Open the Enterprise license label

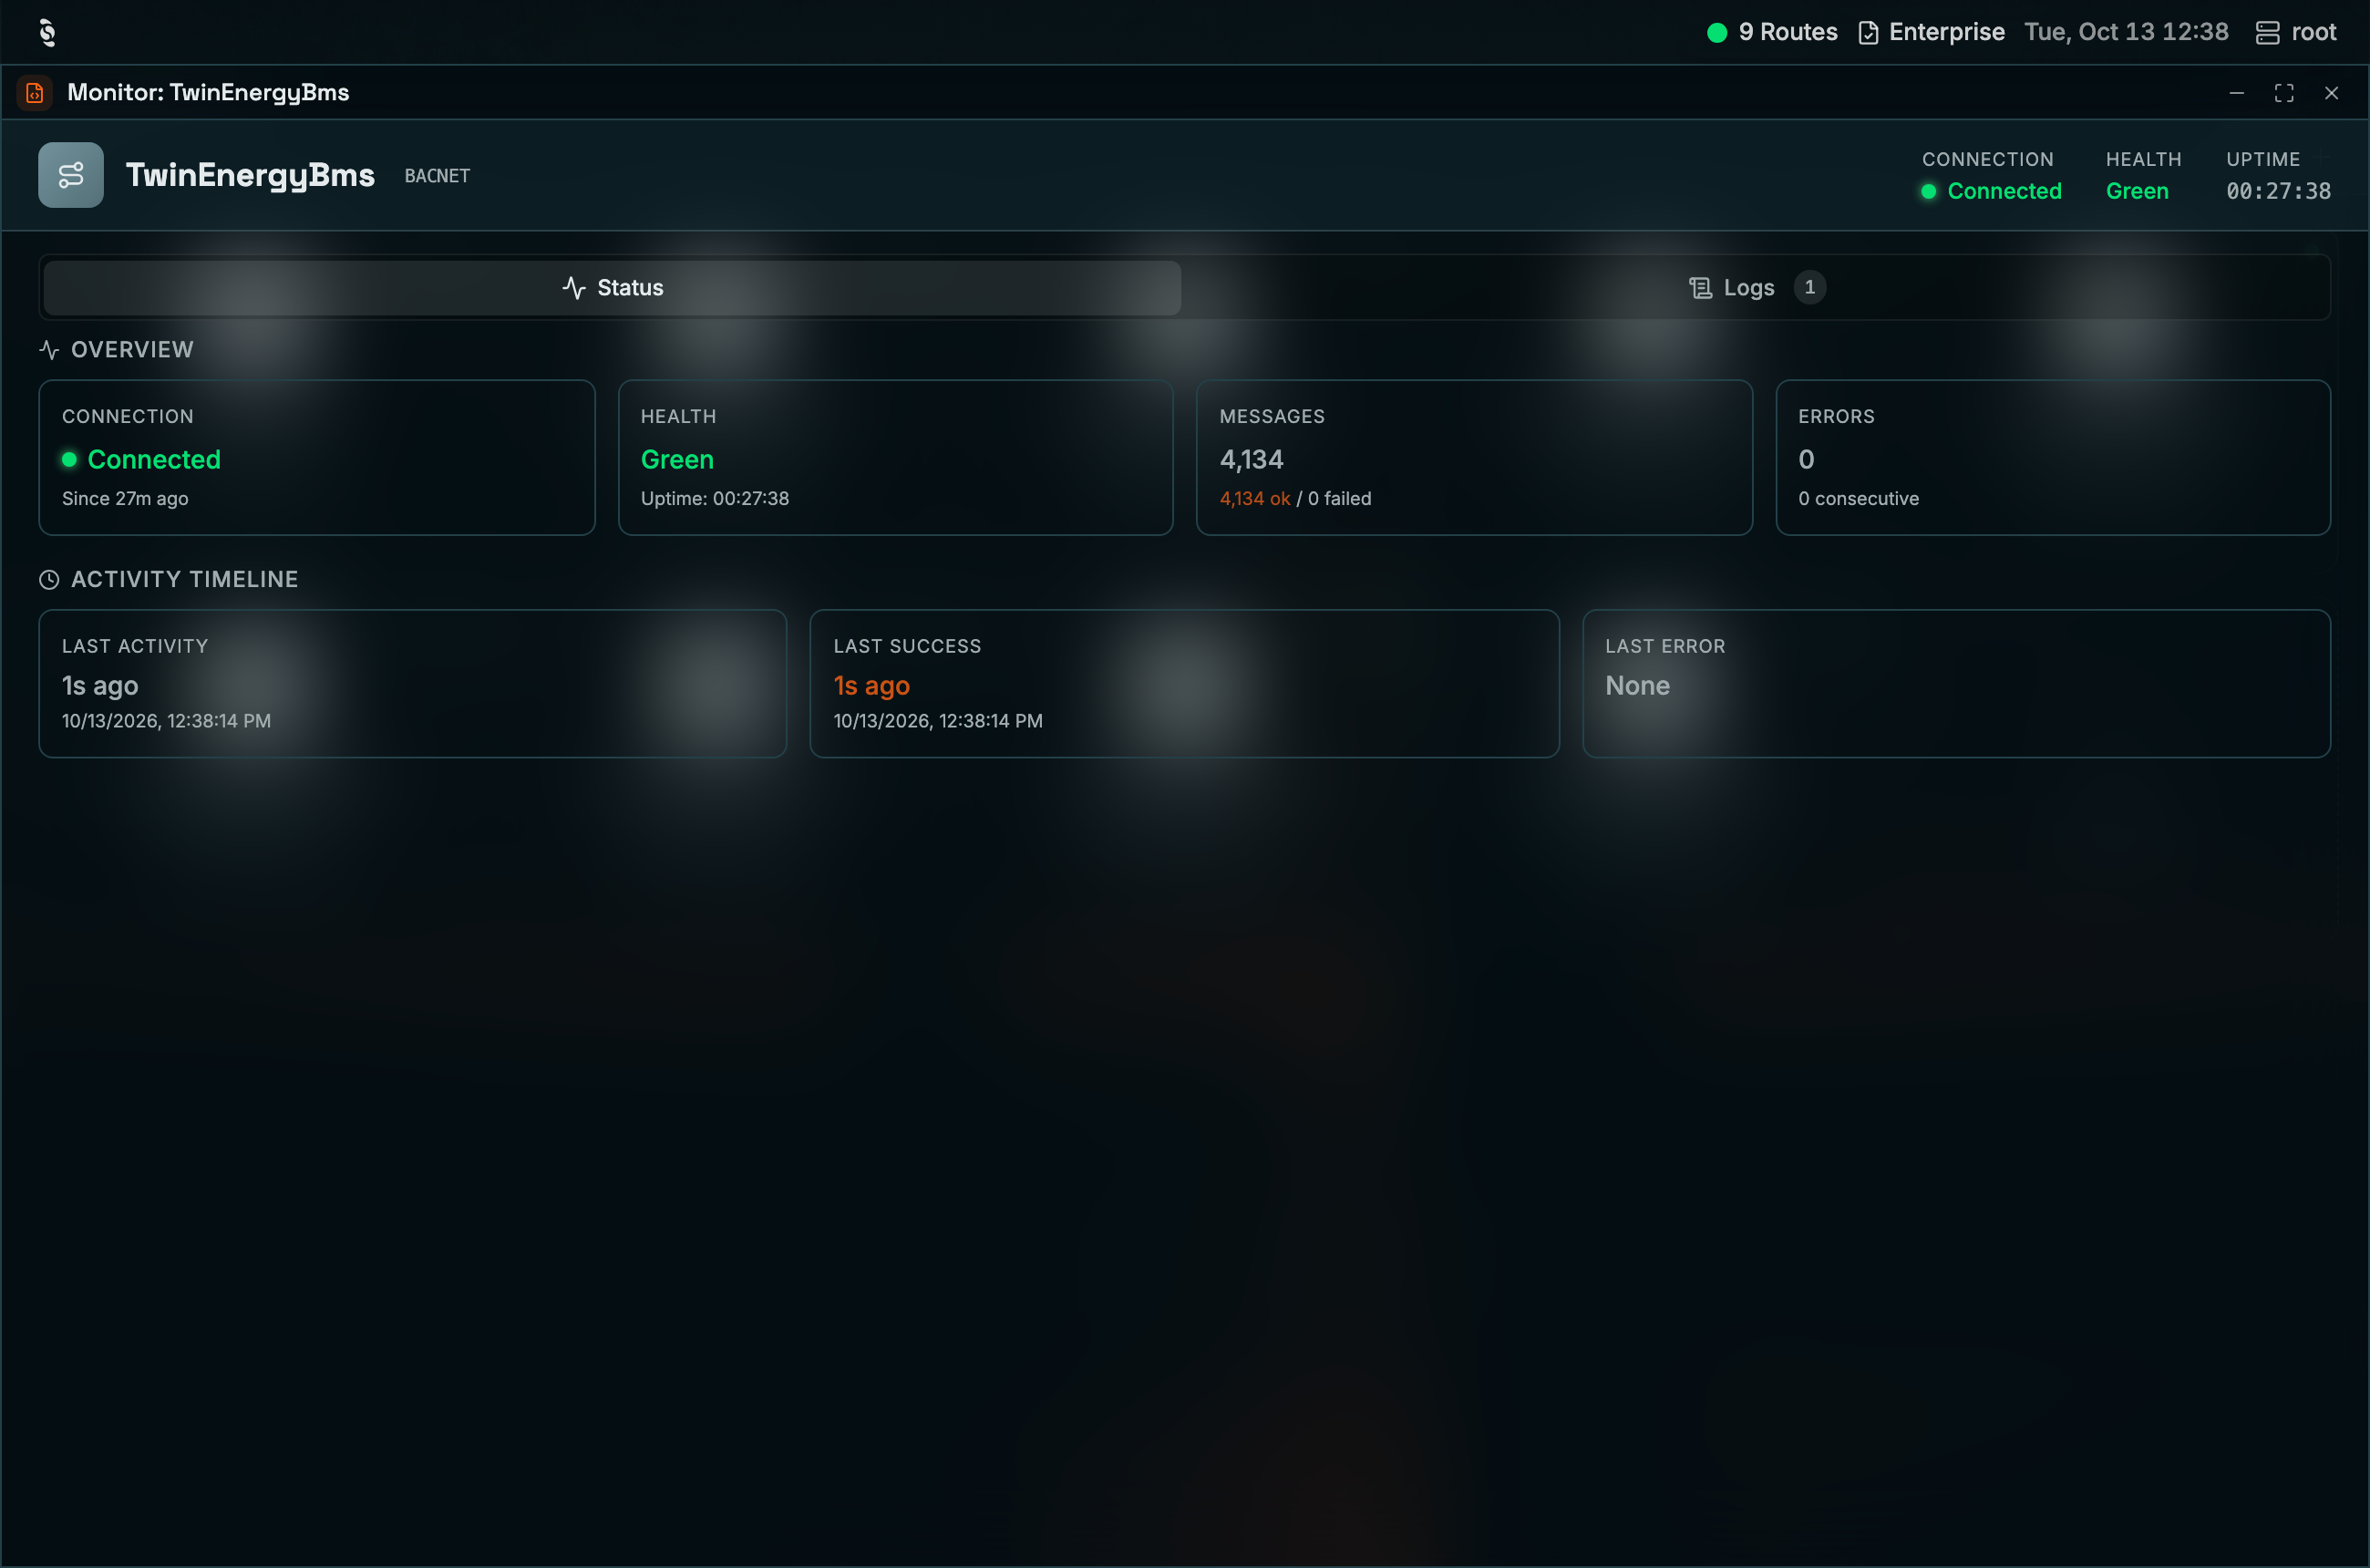pos(1946,33)
